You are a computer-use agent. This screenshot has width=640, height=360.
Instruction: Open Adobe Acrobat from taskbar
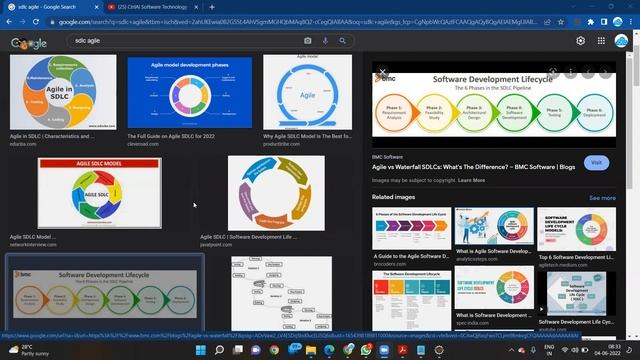pyautogui.click(x=402, y=350)
